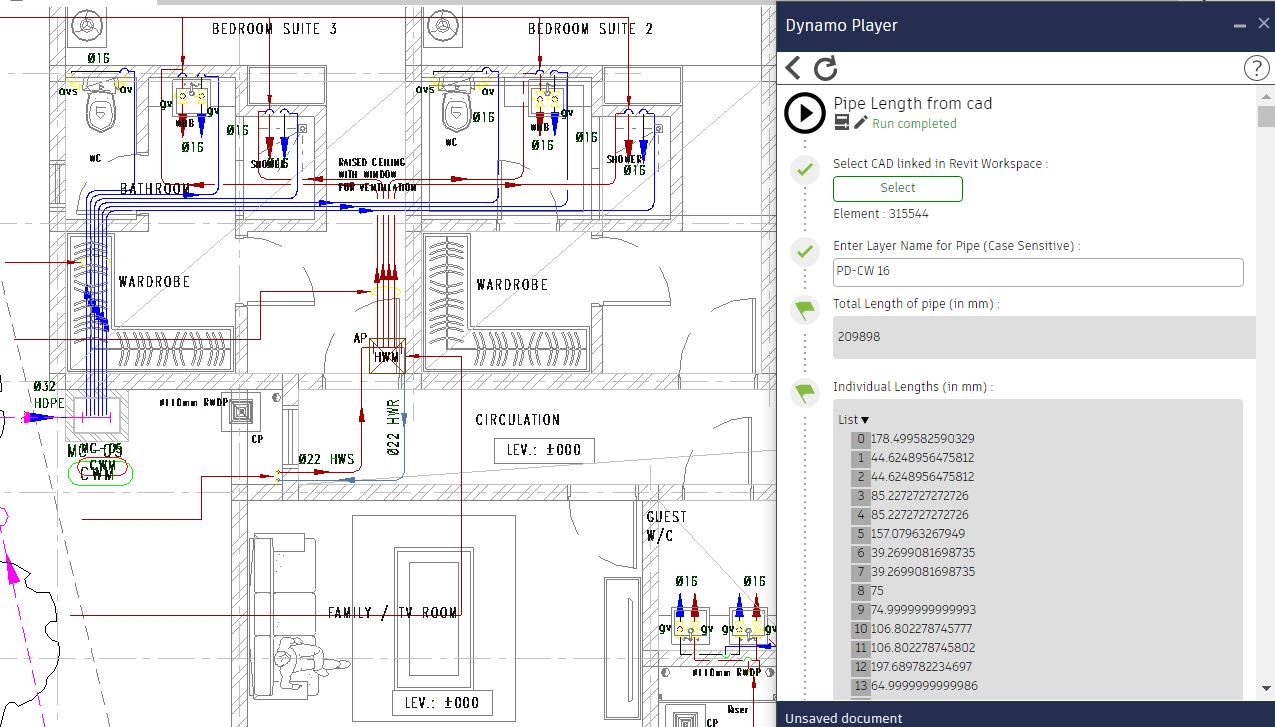Select list item 8 with value 75
The height and width of the screenshot is (727, 1275).
877,591
